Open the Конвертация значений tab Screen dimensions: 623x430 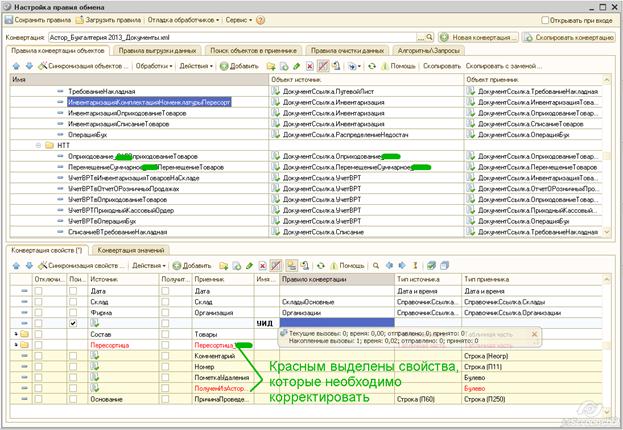pyautogui.click(x=131, y=250)
